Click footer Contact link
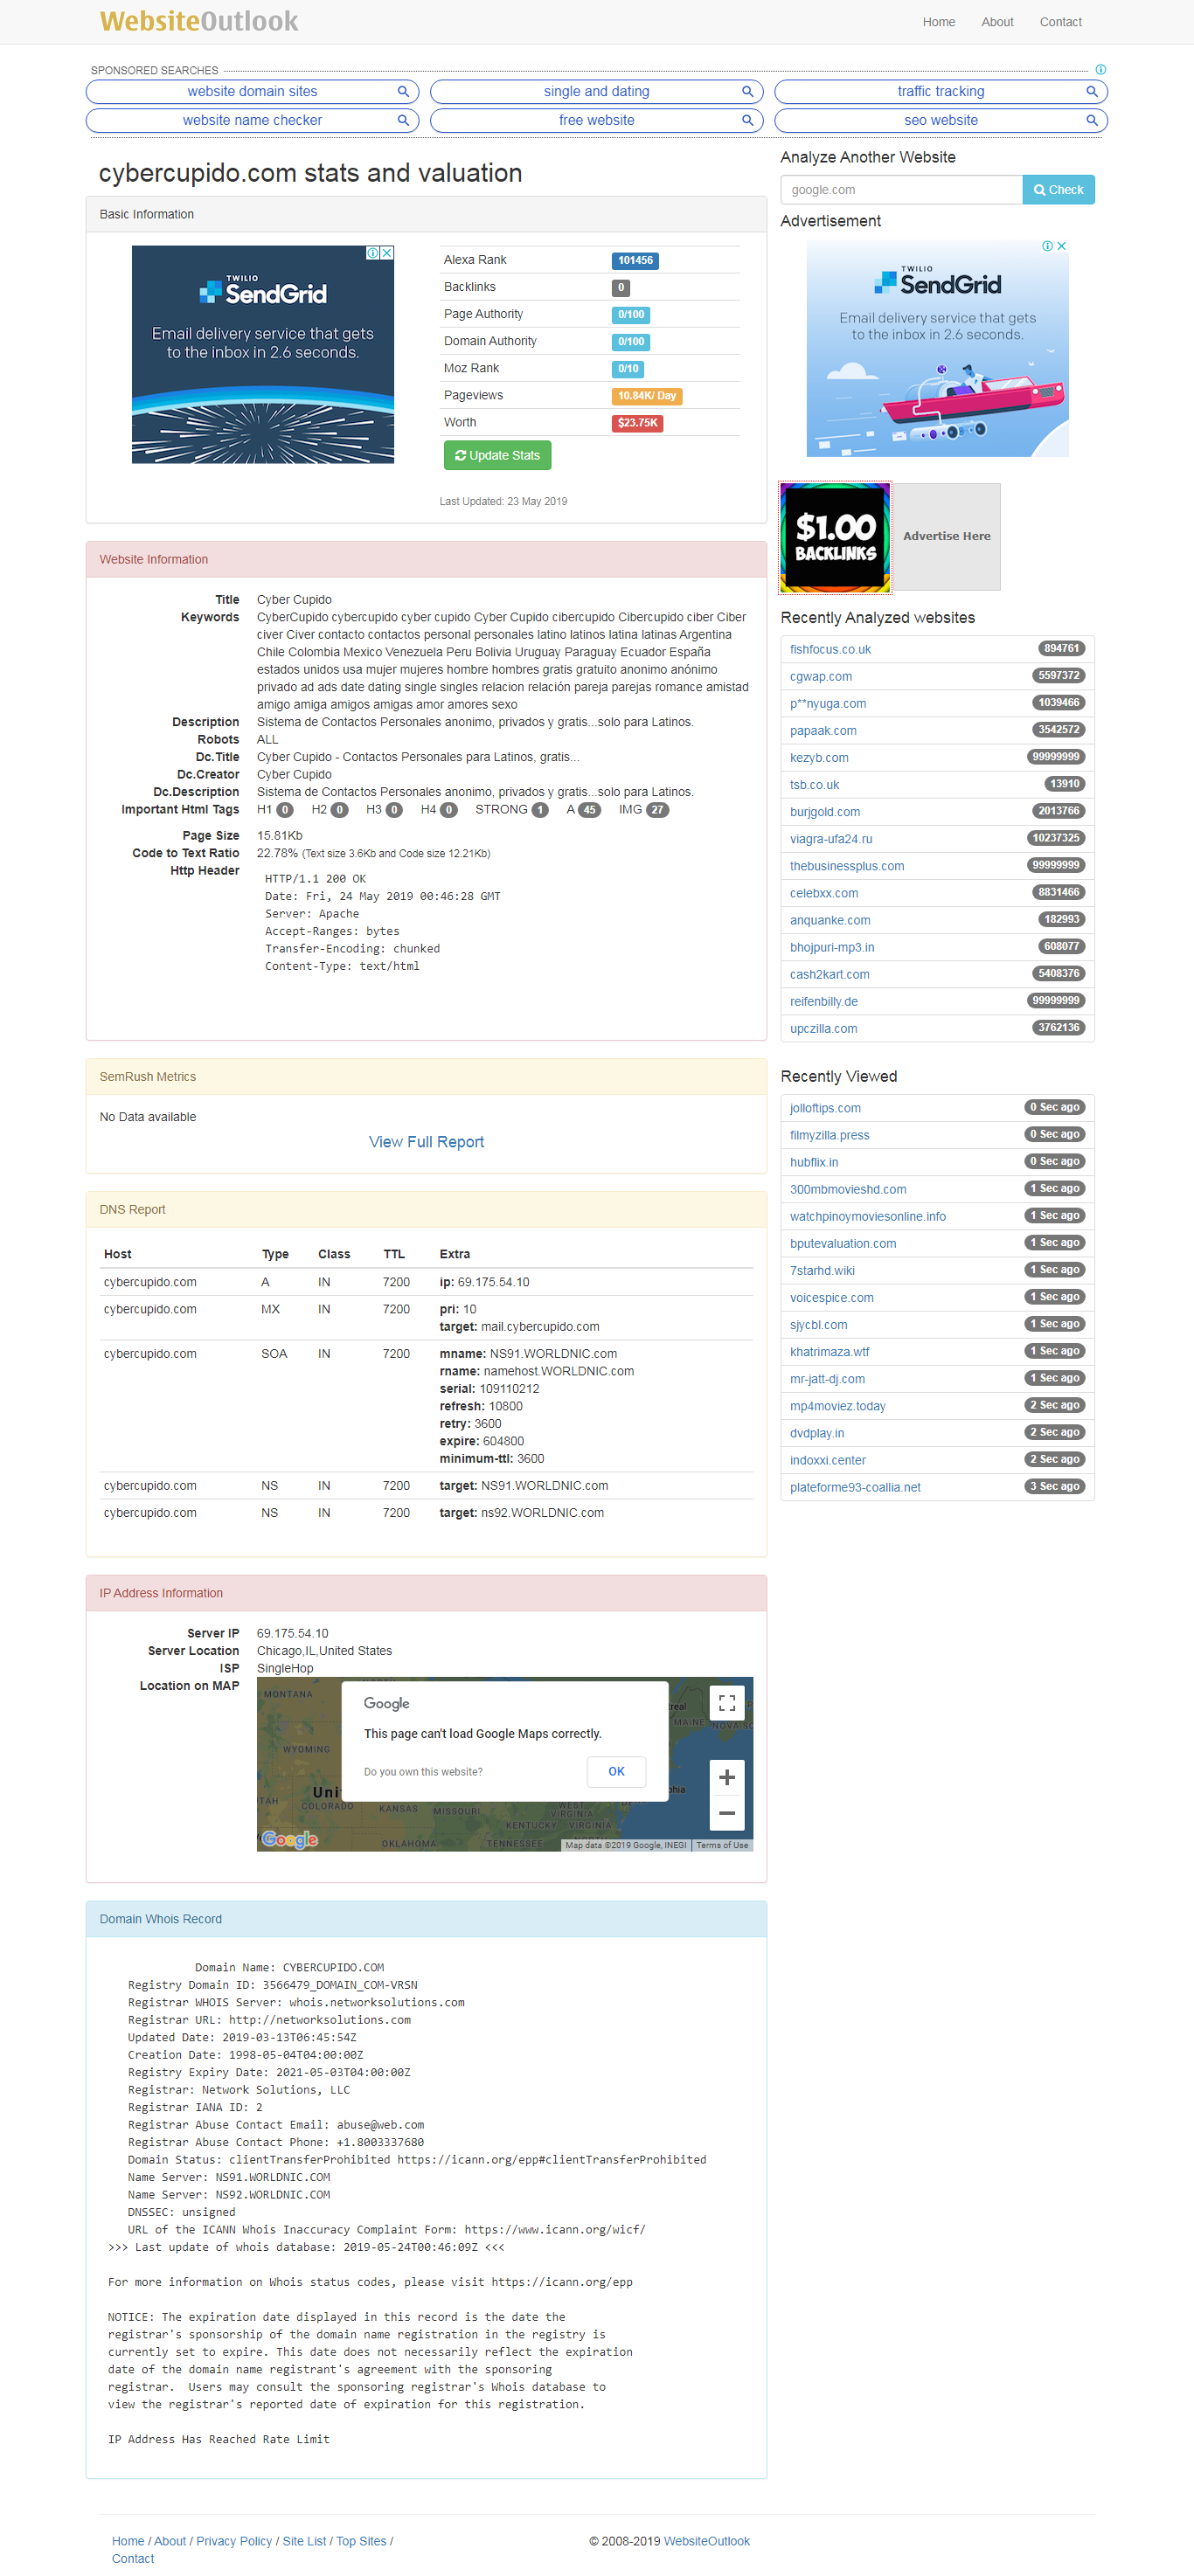The image size is (1194, 2576). (132, 2559)
